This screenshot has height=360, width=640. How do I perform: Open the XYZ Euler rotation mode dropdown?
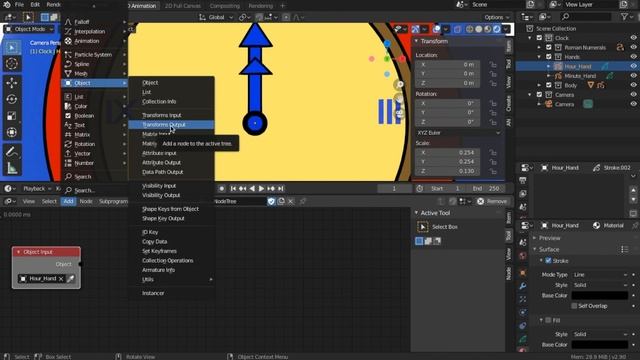click(458, 133)
